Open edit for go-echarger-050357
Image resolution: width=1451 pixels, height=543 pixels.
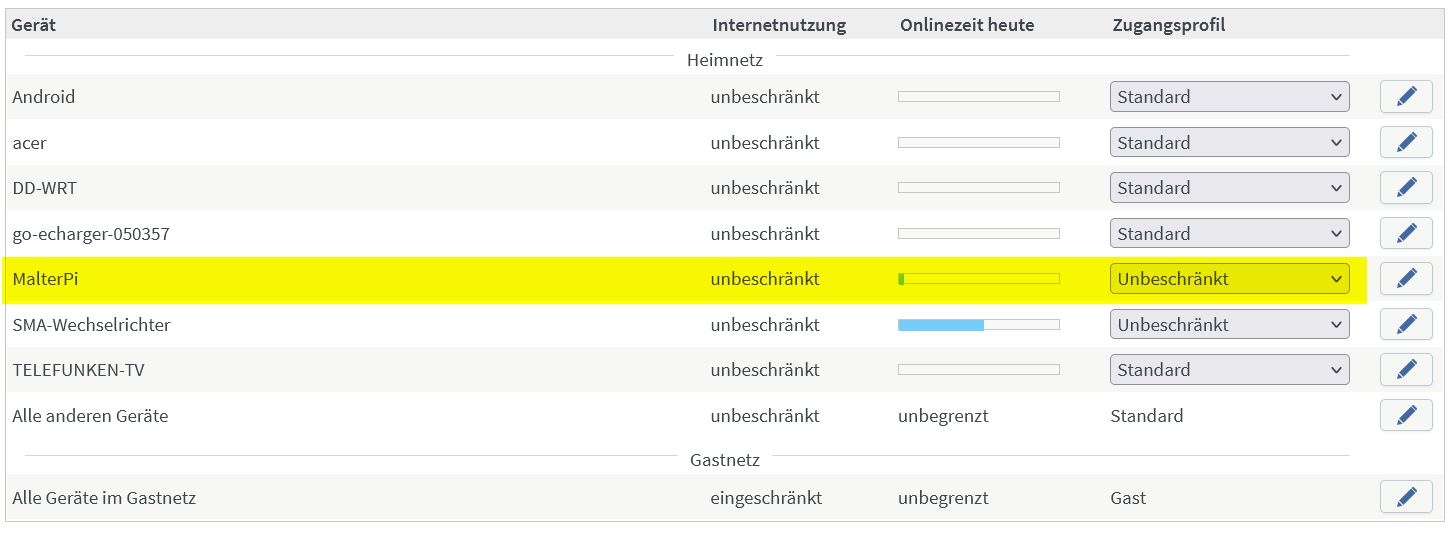(1406, 233)
